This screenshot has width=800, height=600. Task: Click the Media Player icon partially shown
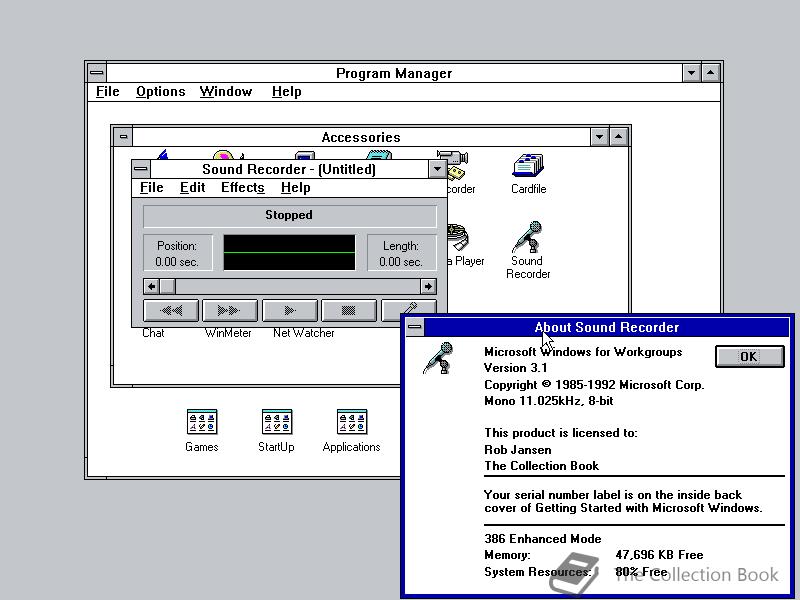click(458, 237)
